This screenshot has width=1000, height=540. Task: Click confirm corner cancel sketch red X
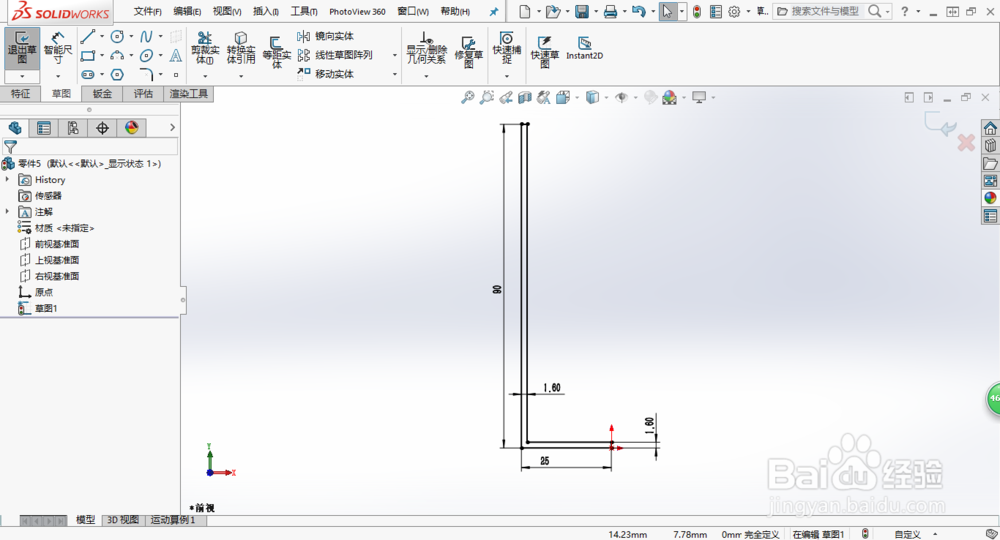(966, 143)
